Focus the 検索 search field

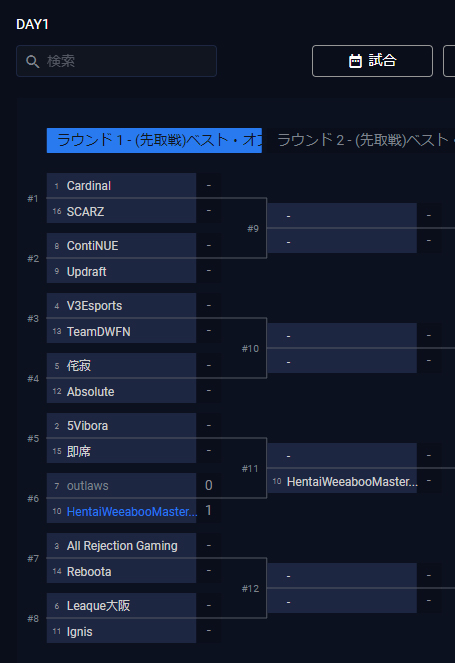click(116, 61)
